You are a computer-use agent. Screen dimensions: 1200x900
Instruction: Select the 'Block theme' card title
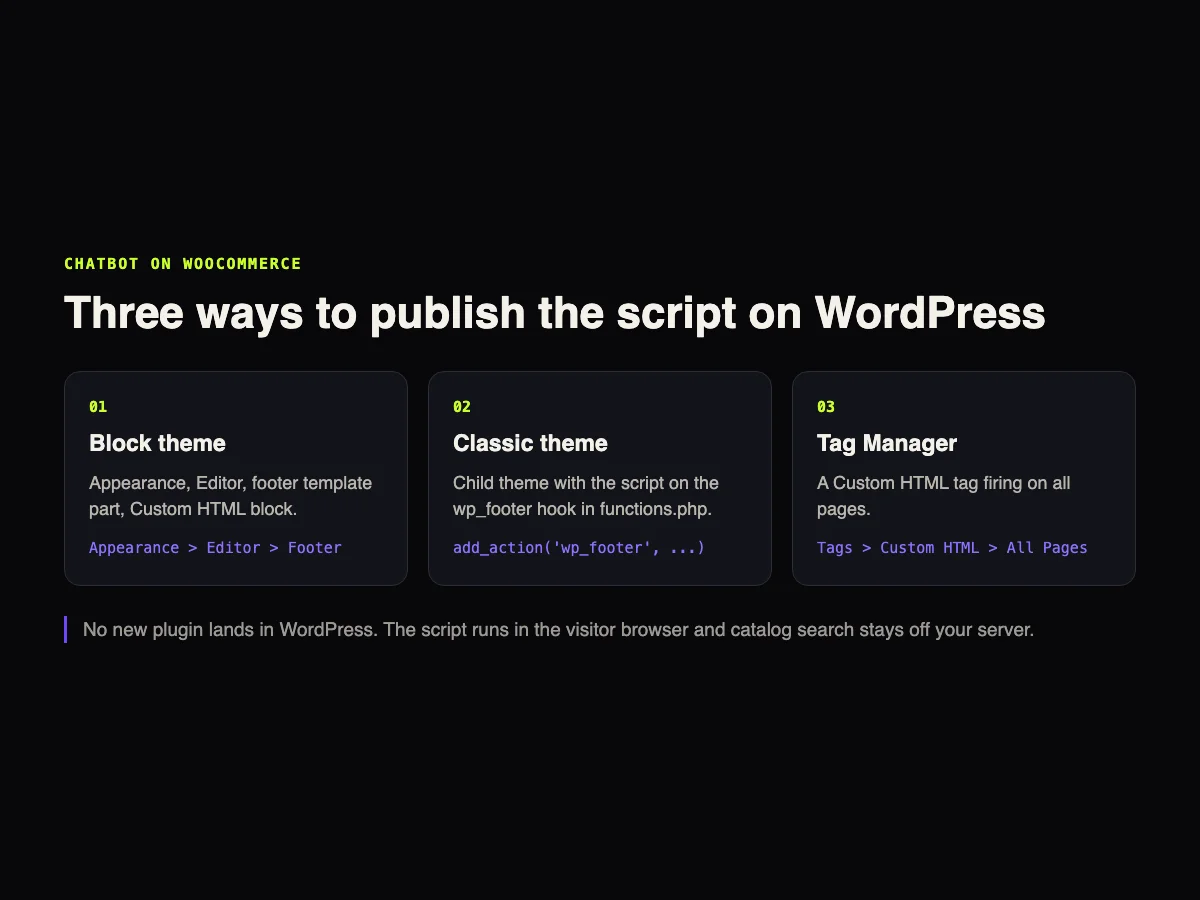(x=157, y=443)
